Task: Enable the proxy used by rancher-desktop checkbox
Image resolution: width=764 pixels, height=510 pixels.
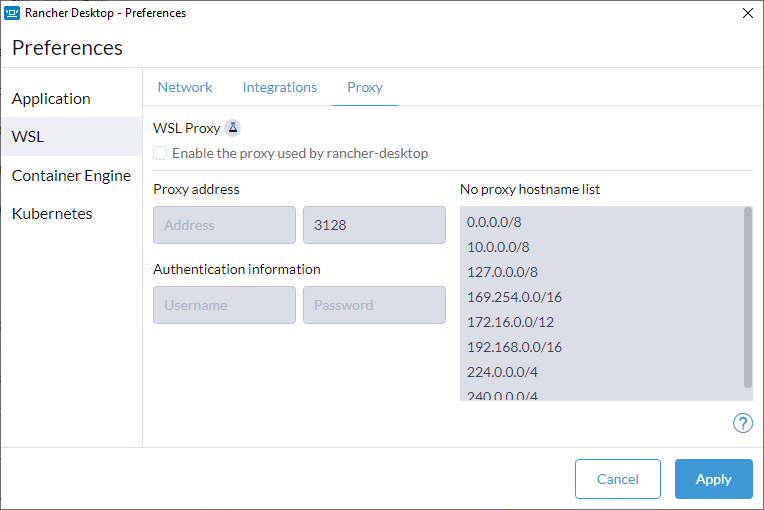Action: pyautogui.click(x=160, y=153)
